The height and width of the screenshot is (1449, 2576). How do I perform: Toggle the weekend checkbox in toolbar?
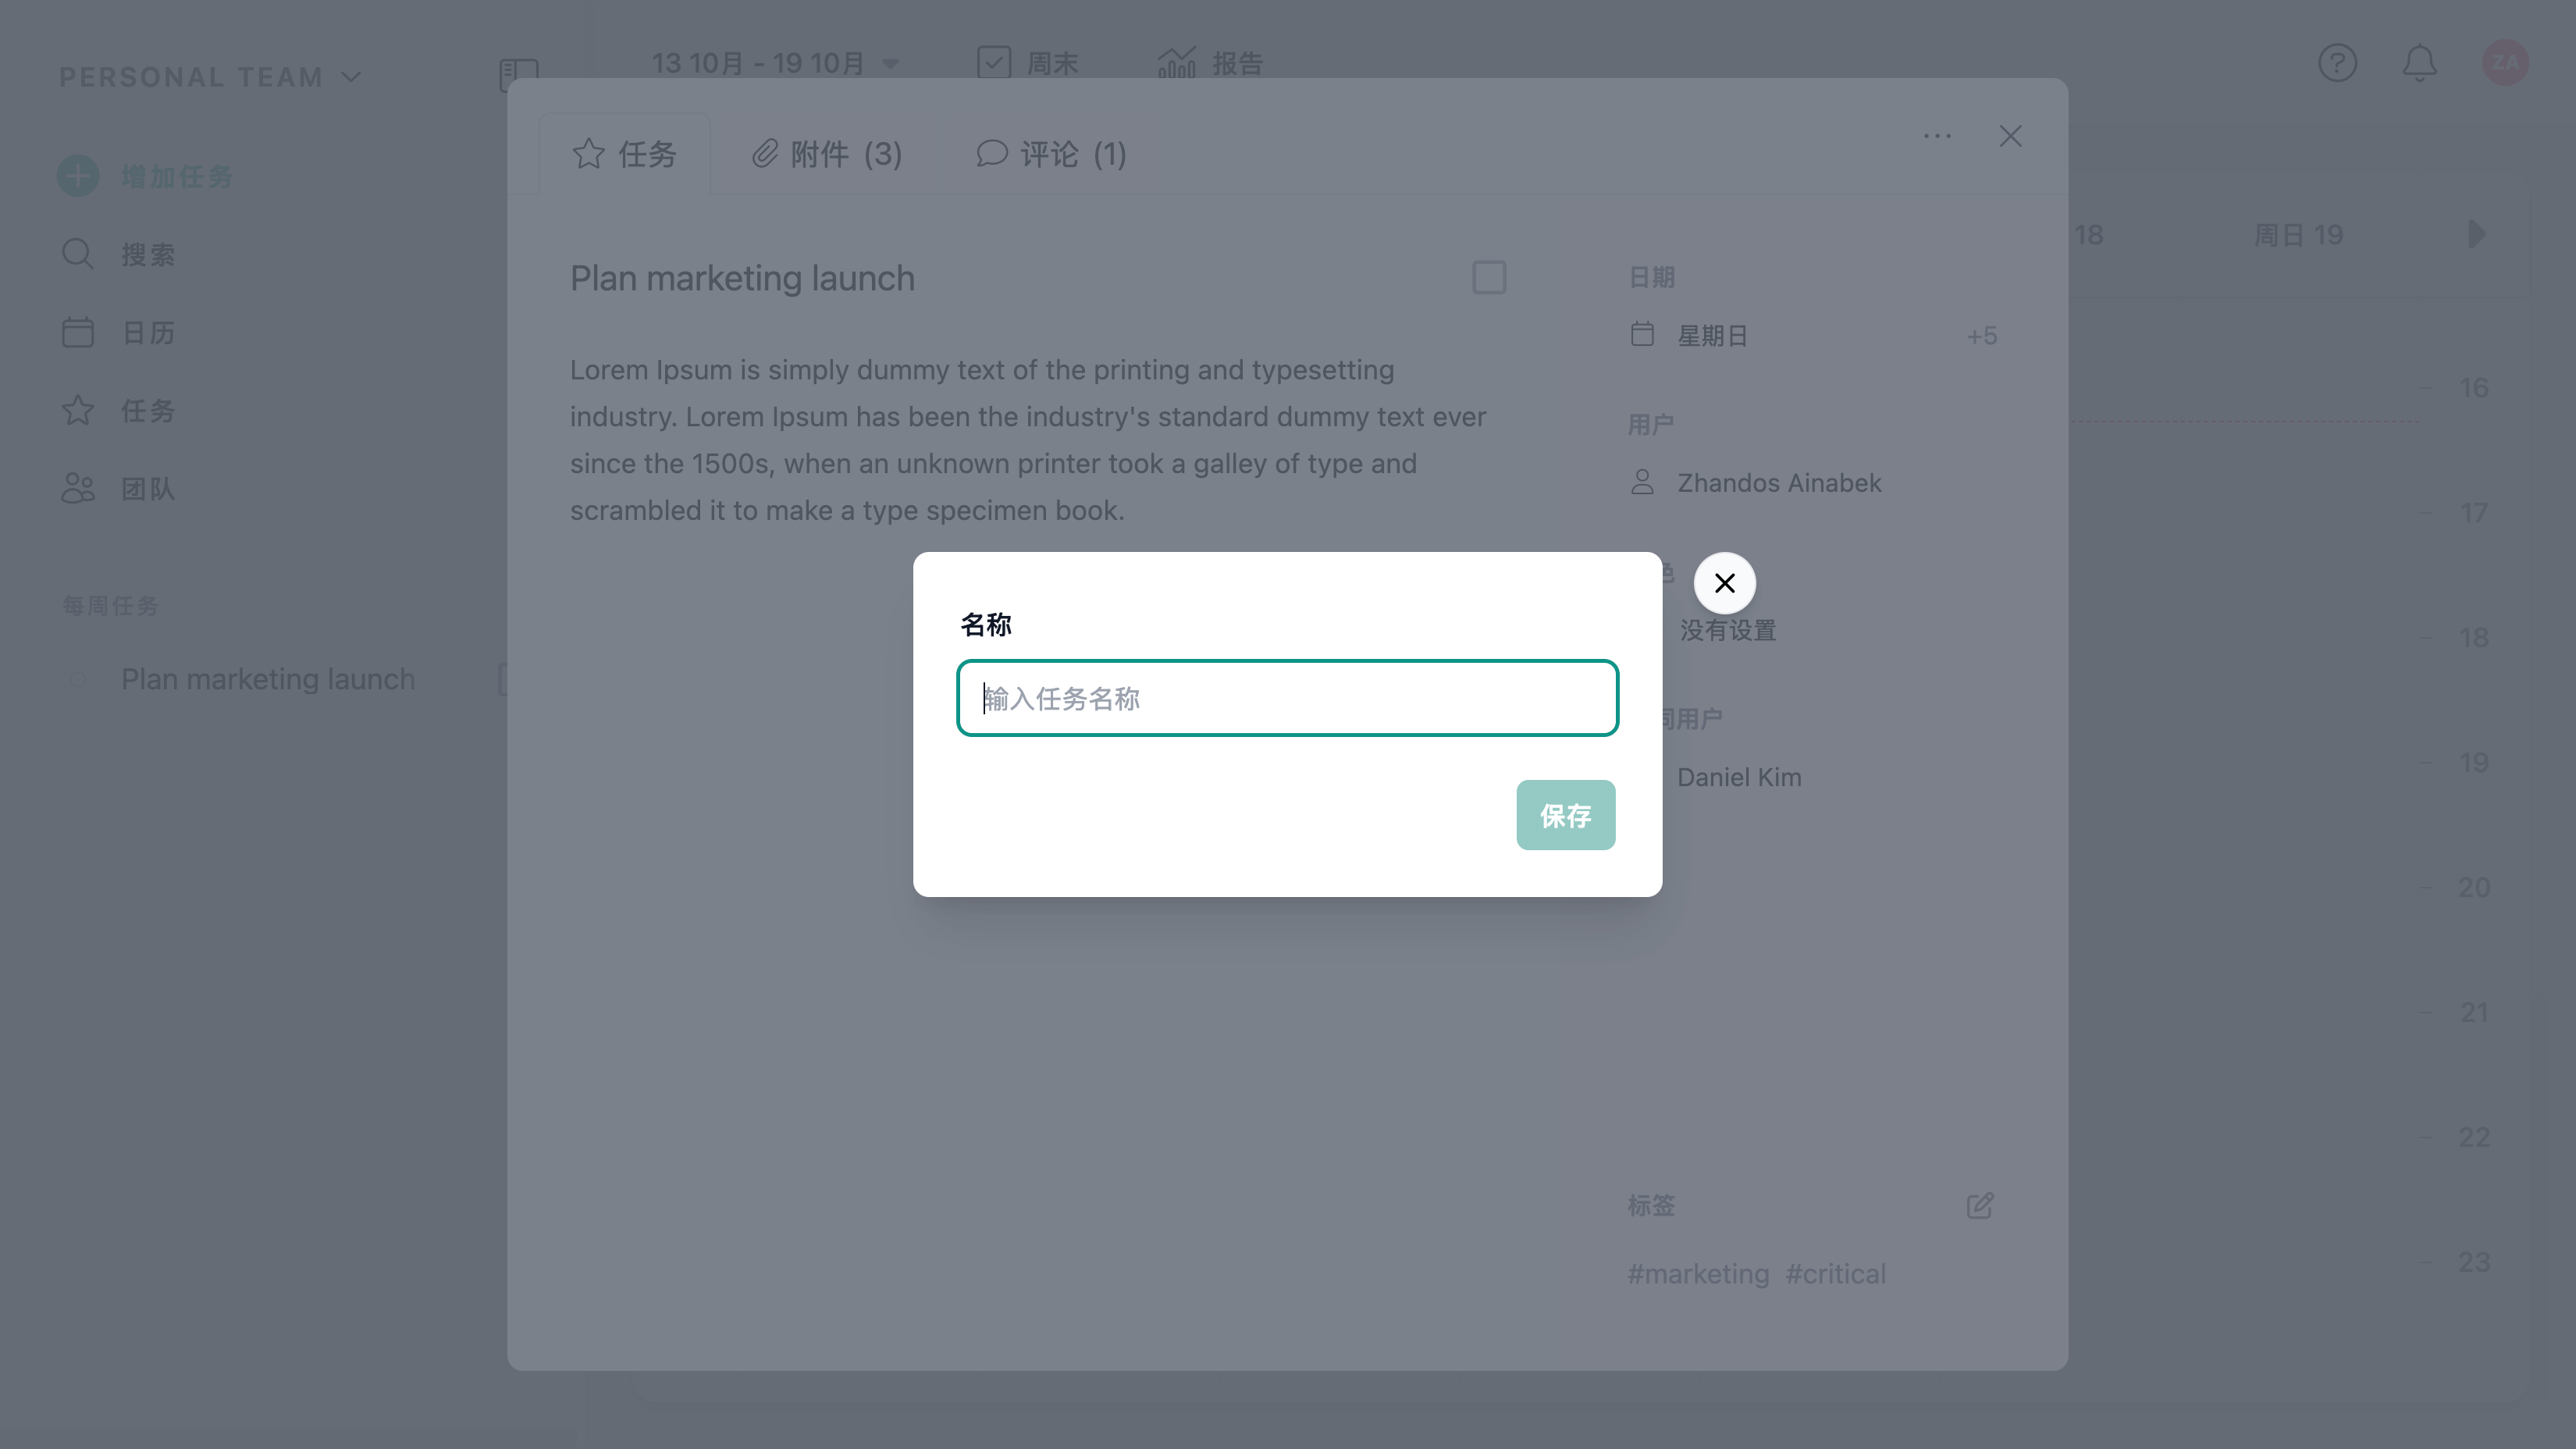pyautogui.click(x=994, y=63)
